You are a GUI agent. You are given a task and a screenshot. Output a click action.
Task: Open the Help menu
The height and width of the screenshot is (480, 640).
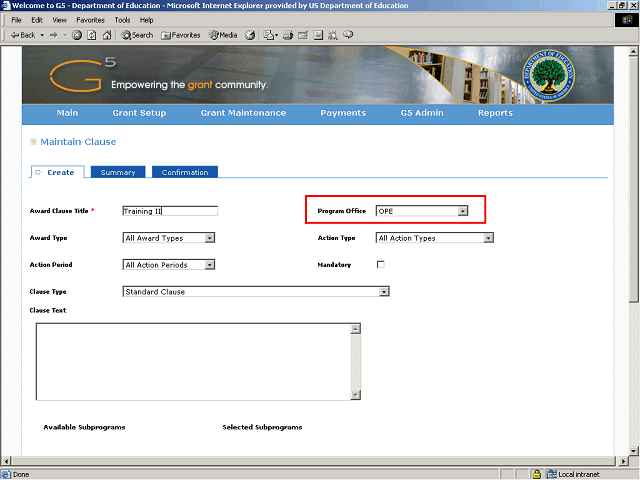[146, 20]
